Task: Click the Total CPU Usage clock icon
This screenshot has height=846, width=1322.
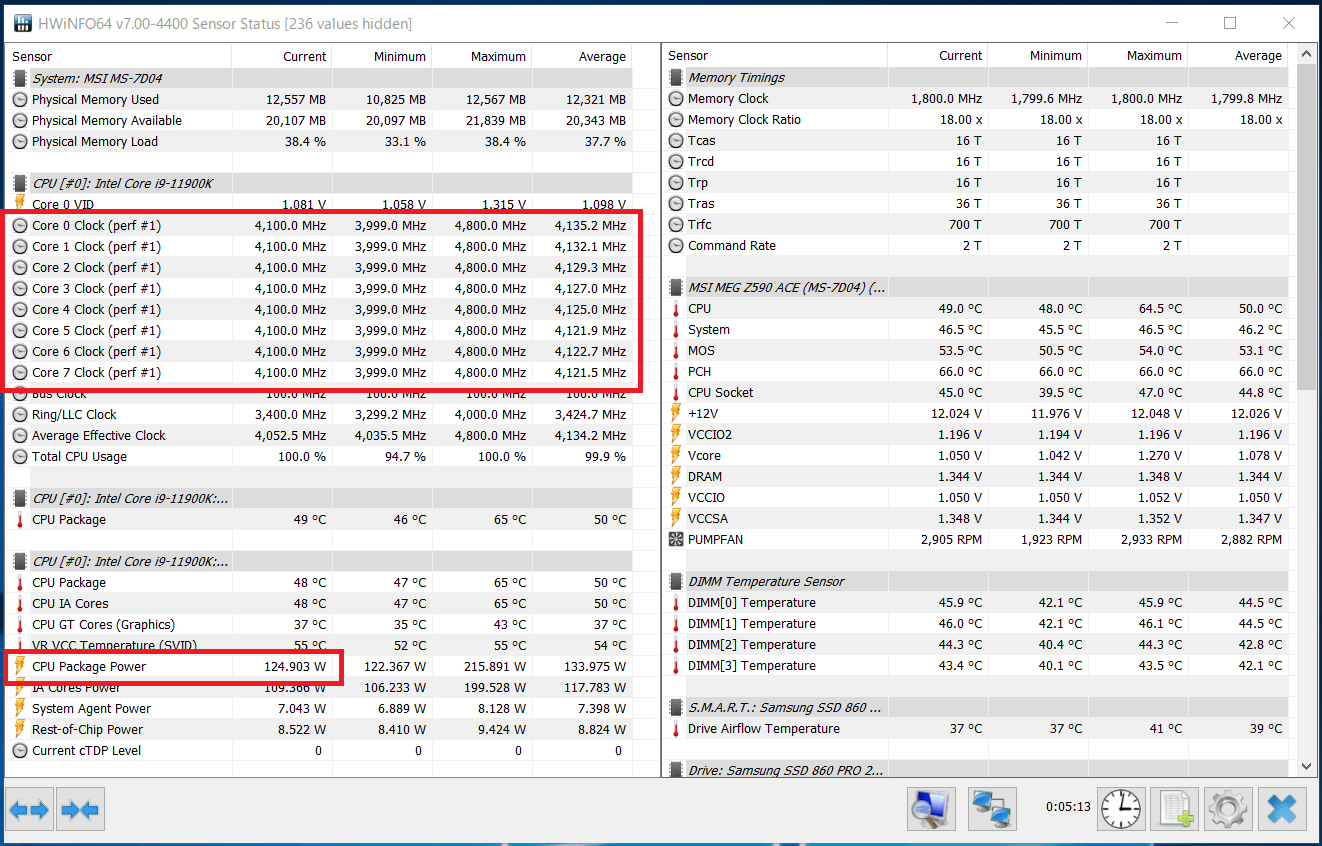Action: click(20, 457)
